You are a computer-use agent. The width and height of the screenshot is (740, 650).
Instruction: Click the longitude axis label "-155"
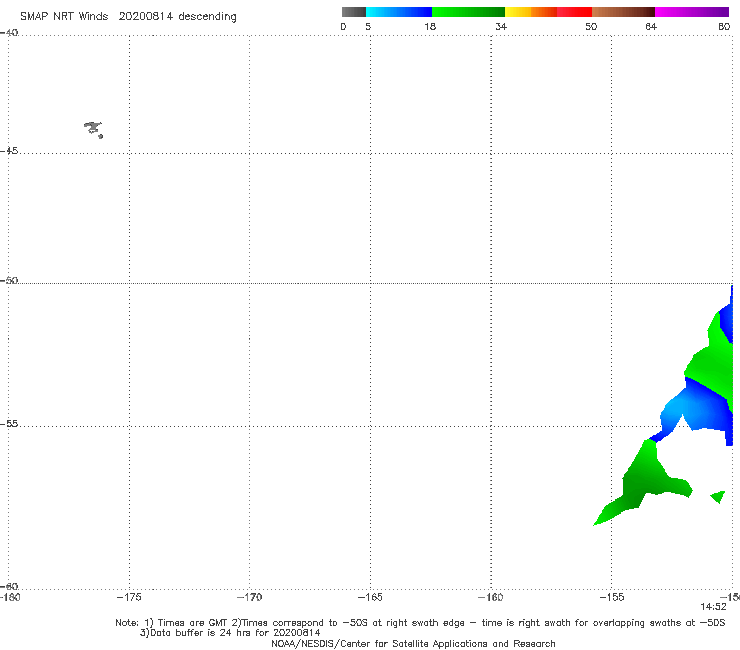tap(612, 597)
